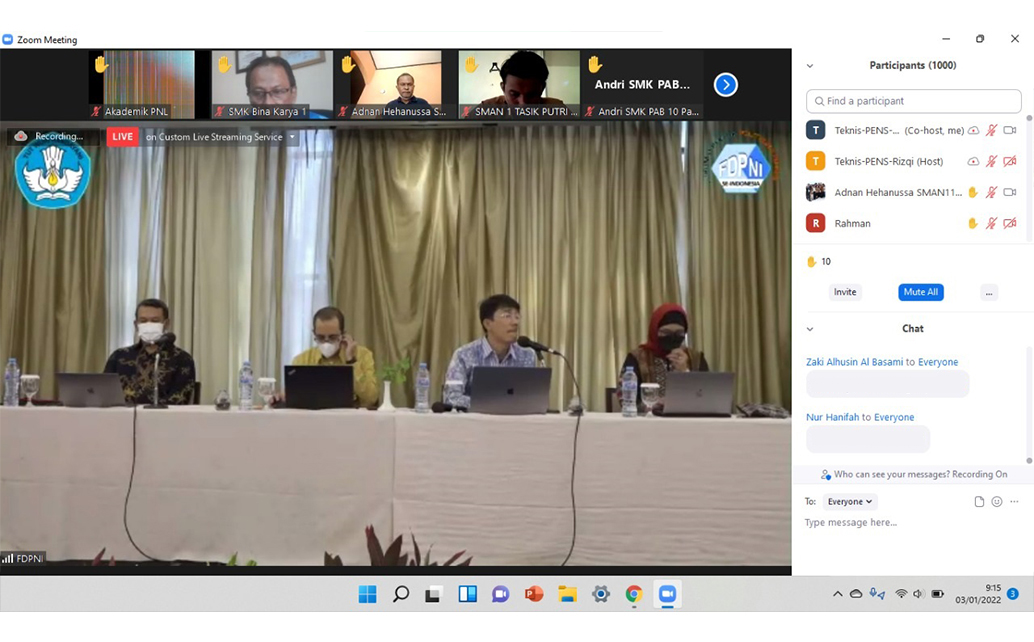Viewport: 1034px width, 642px height.
Task: Collapse the Participants panel chevron
Action: pos(810,66)
